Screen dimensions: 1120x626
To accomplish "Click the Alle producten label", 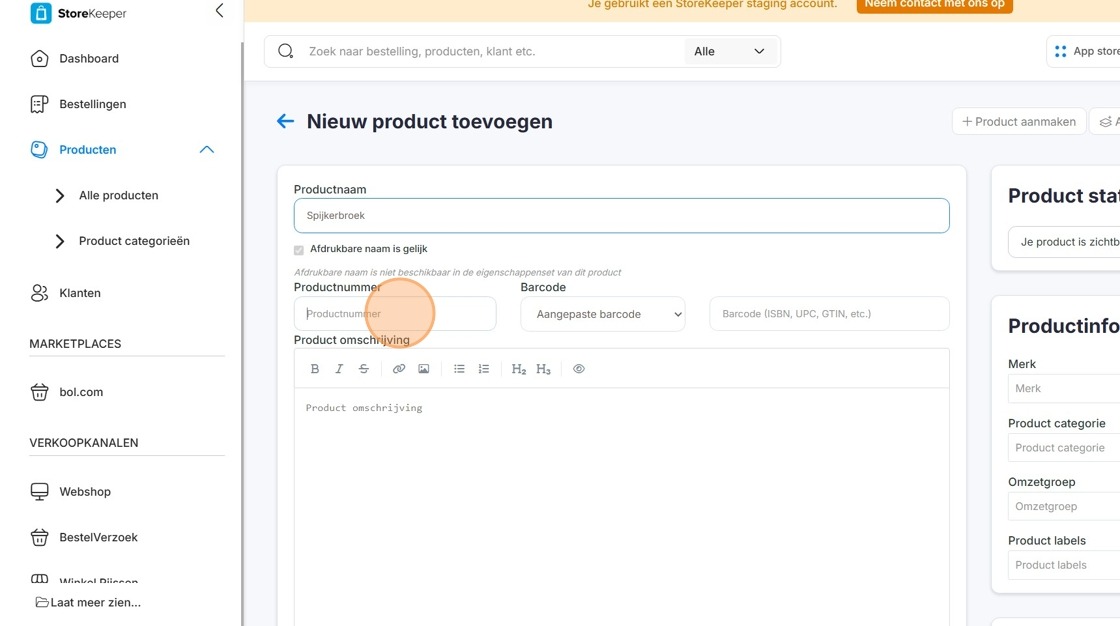I will [119, 196].
